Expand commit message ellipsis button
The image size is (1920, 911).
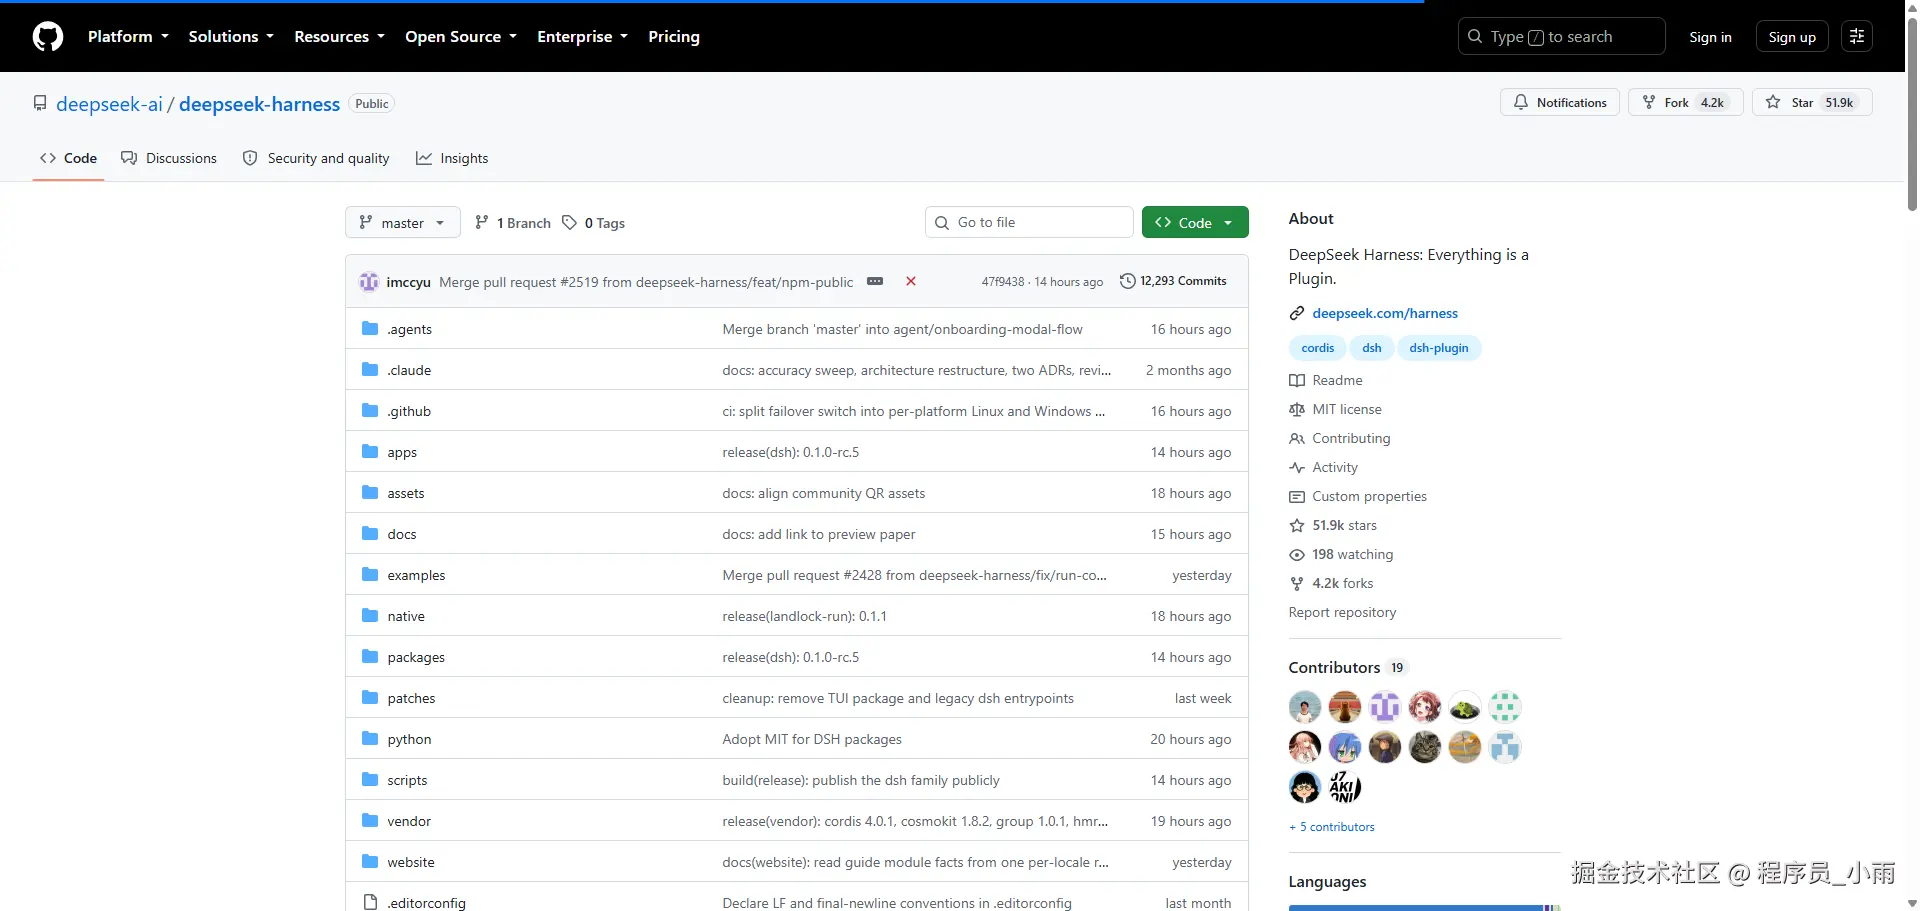coord(875,282)
